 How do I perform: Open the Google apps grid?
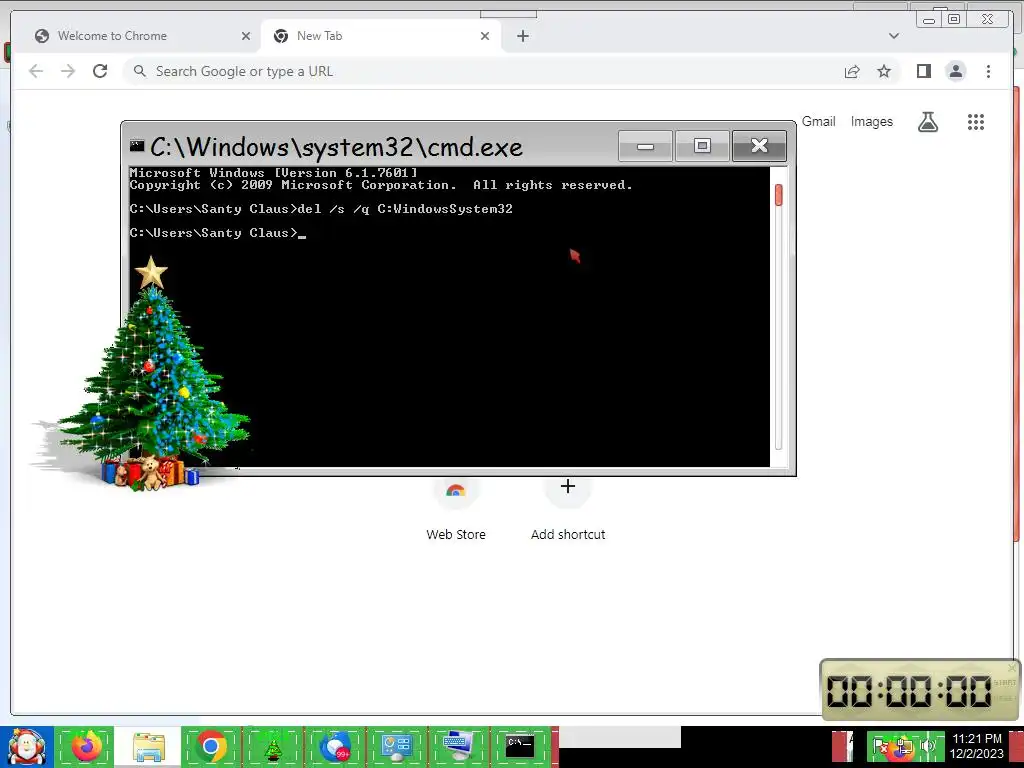click(976, 121)
